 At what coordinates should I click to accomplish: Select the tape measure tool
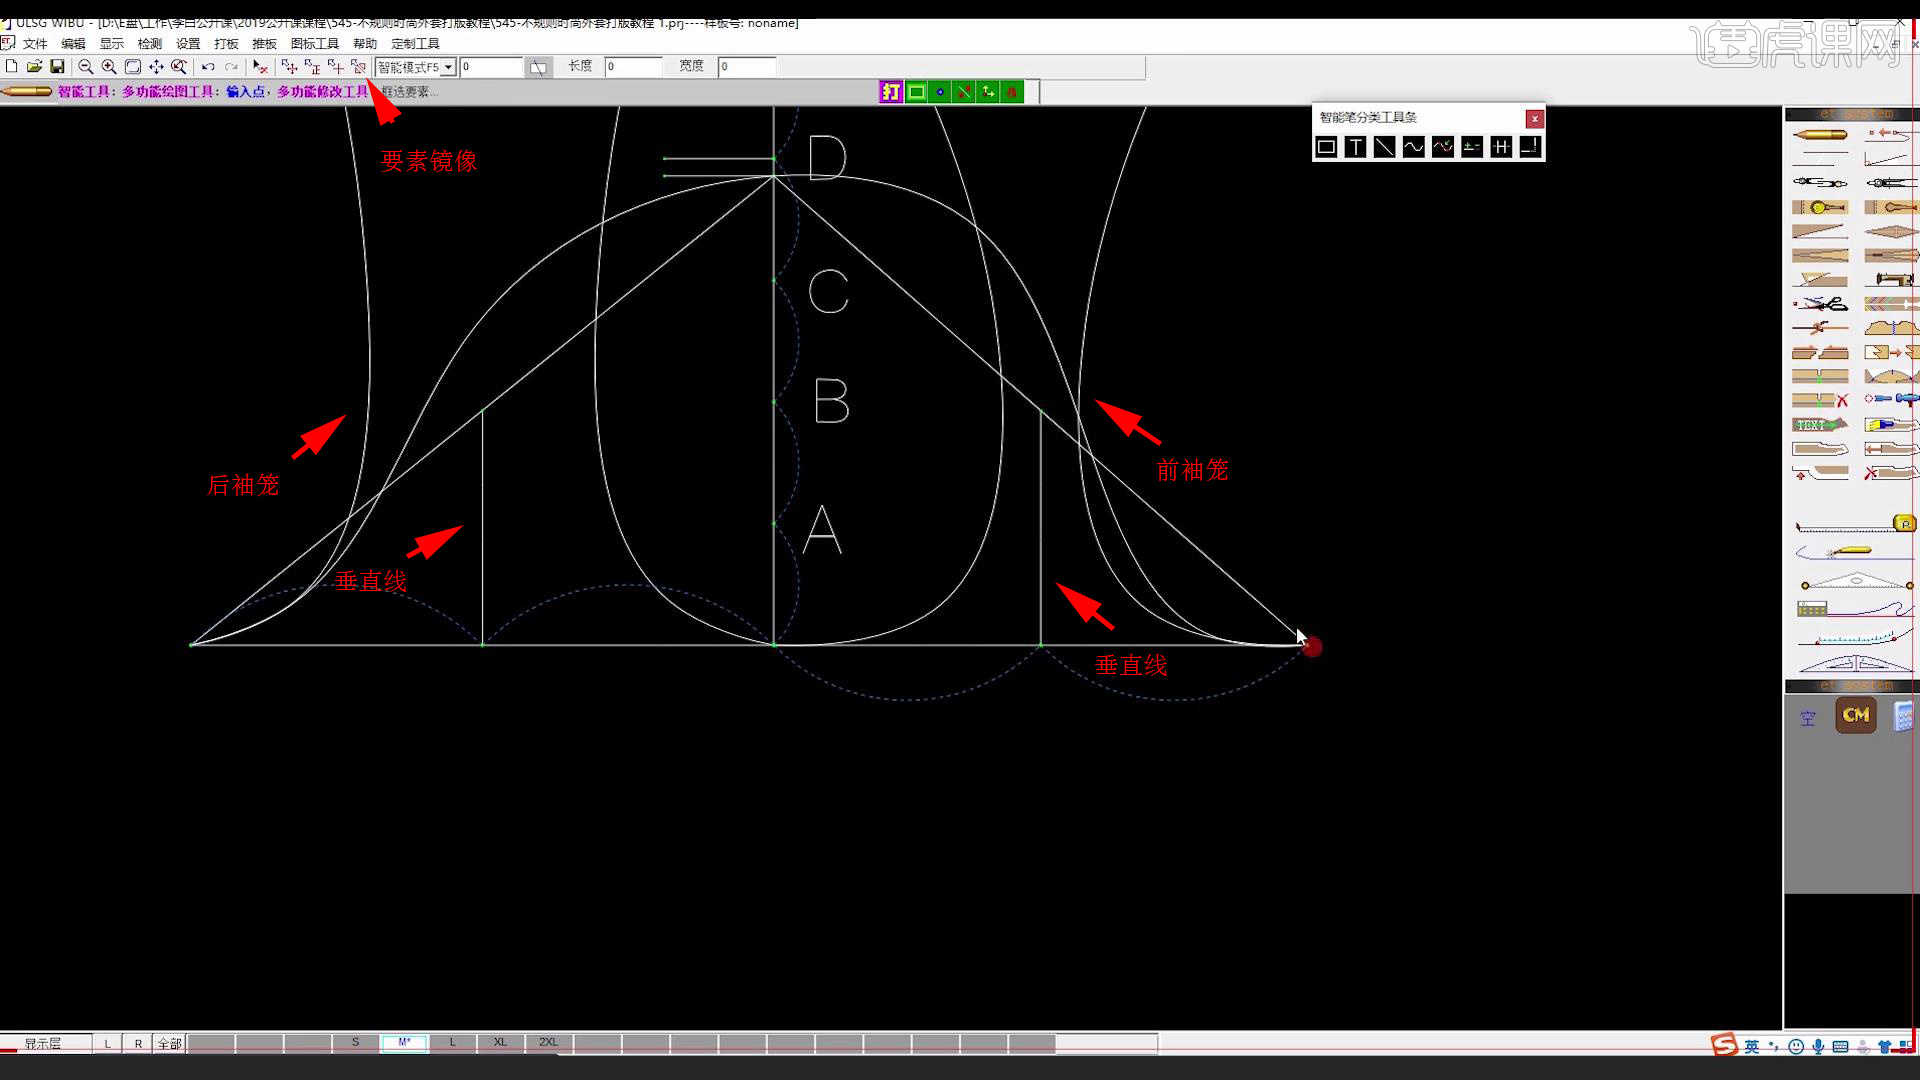(1855, 524)
